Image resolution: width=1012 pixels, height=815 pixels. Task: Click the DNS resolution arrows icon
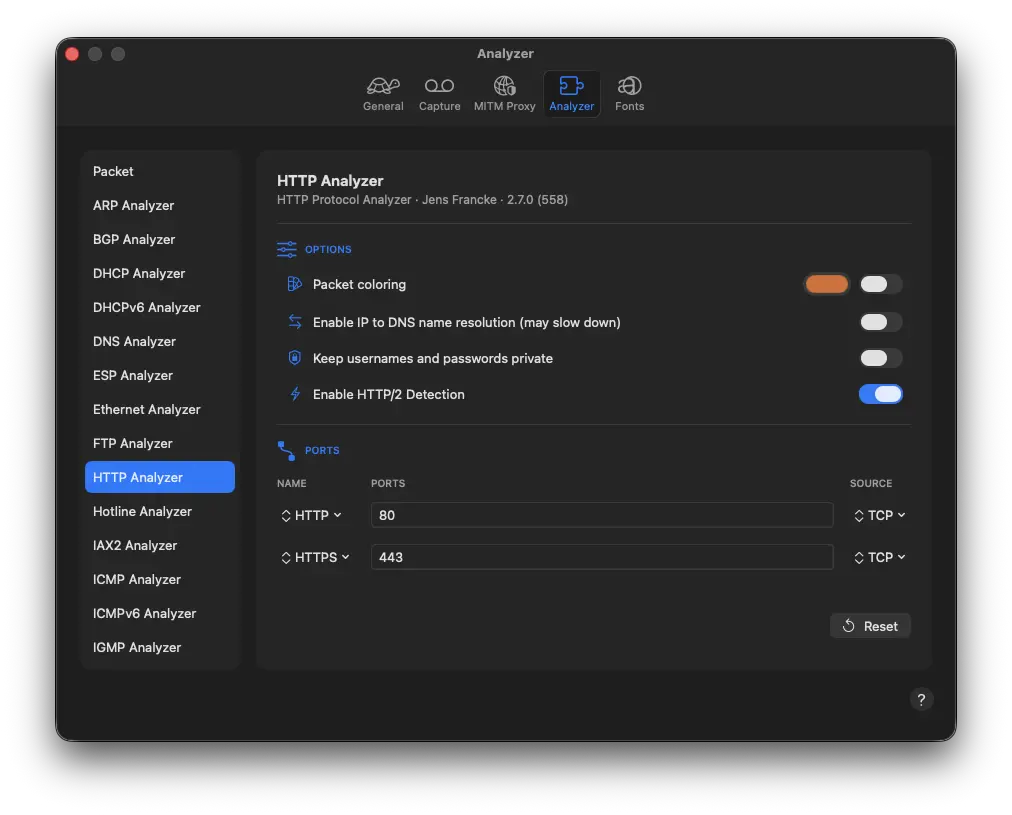pyautogui.click(x=294, y=321)
